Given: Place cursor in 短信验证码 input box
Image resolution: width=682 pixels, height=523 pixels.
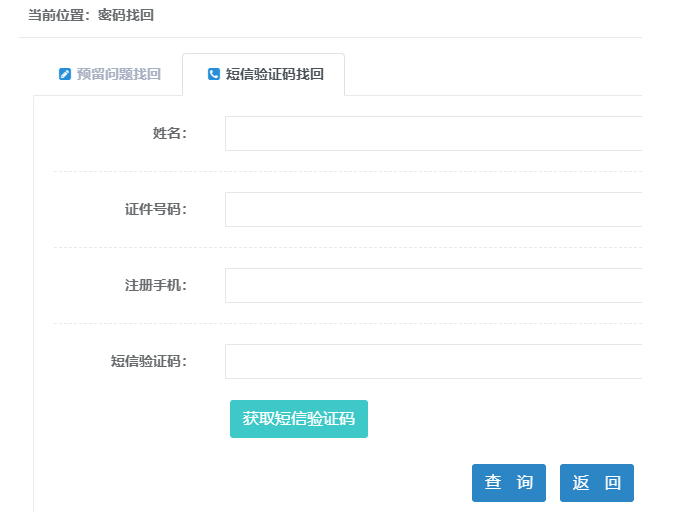Looking at the screenshot, I should [432, 361].
